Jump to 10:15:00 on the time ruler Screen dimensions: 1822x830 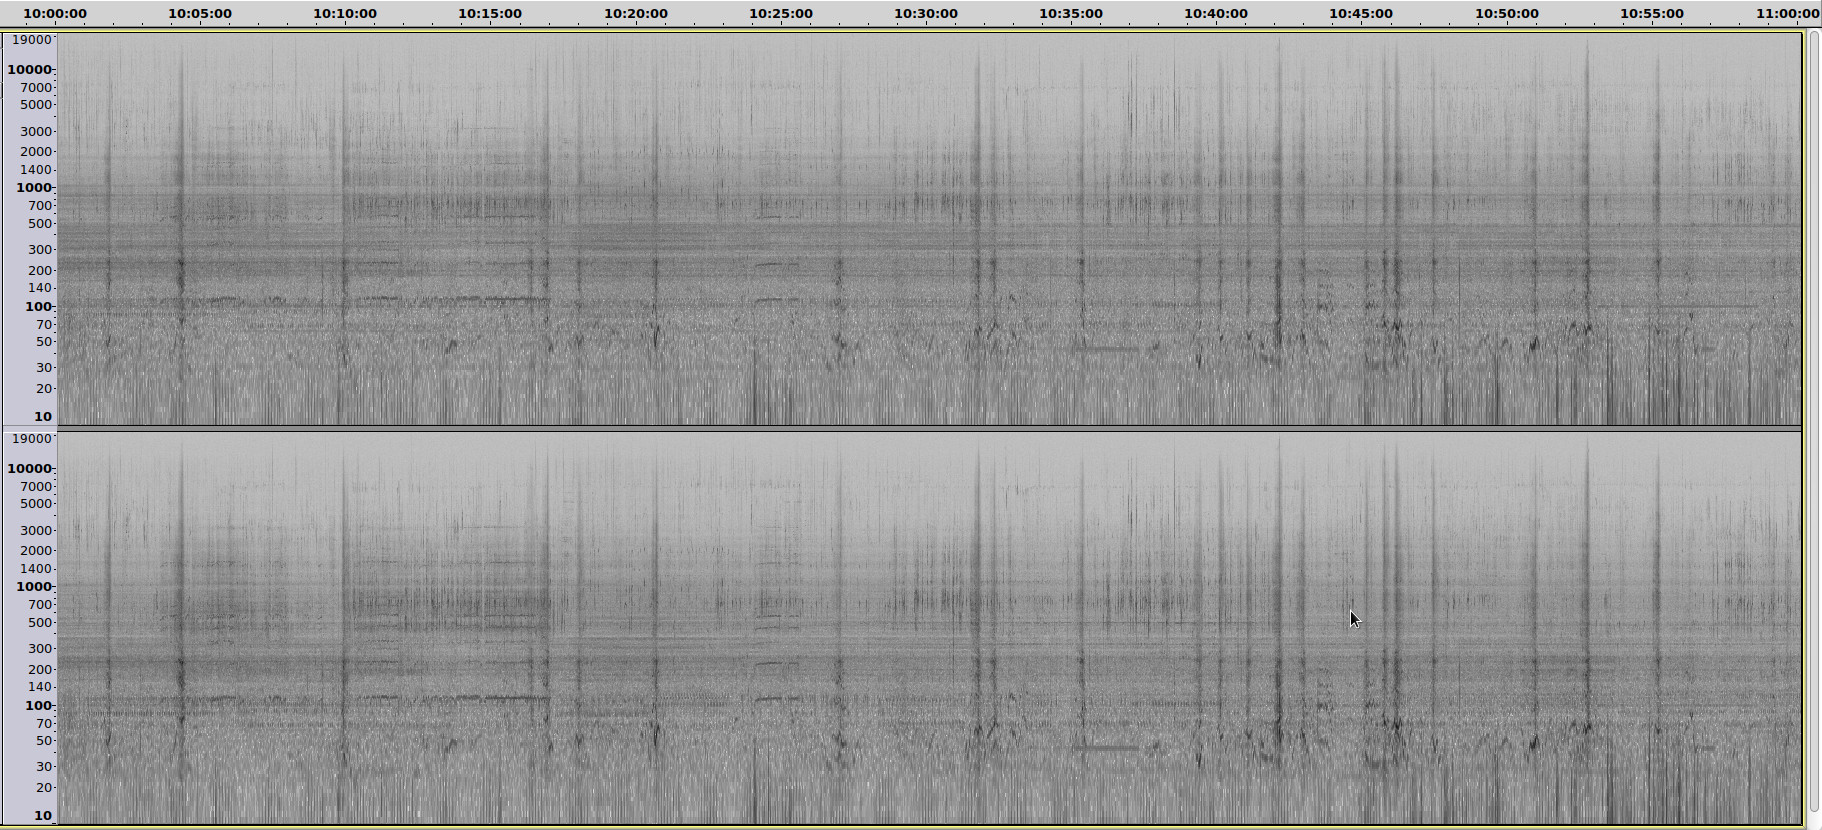click(x=490, y=14)
